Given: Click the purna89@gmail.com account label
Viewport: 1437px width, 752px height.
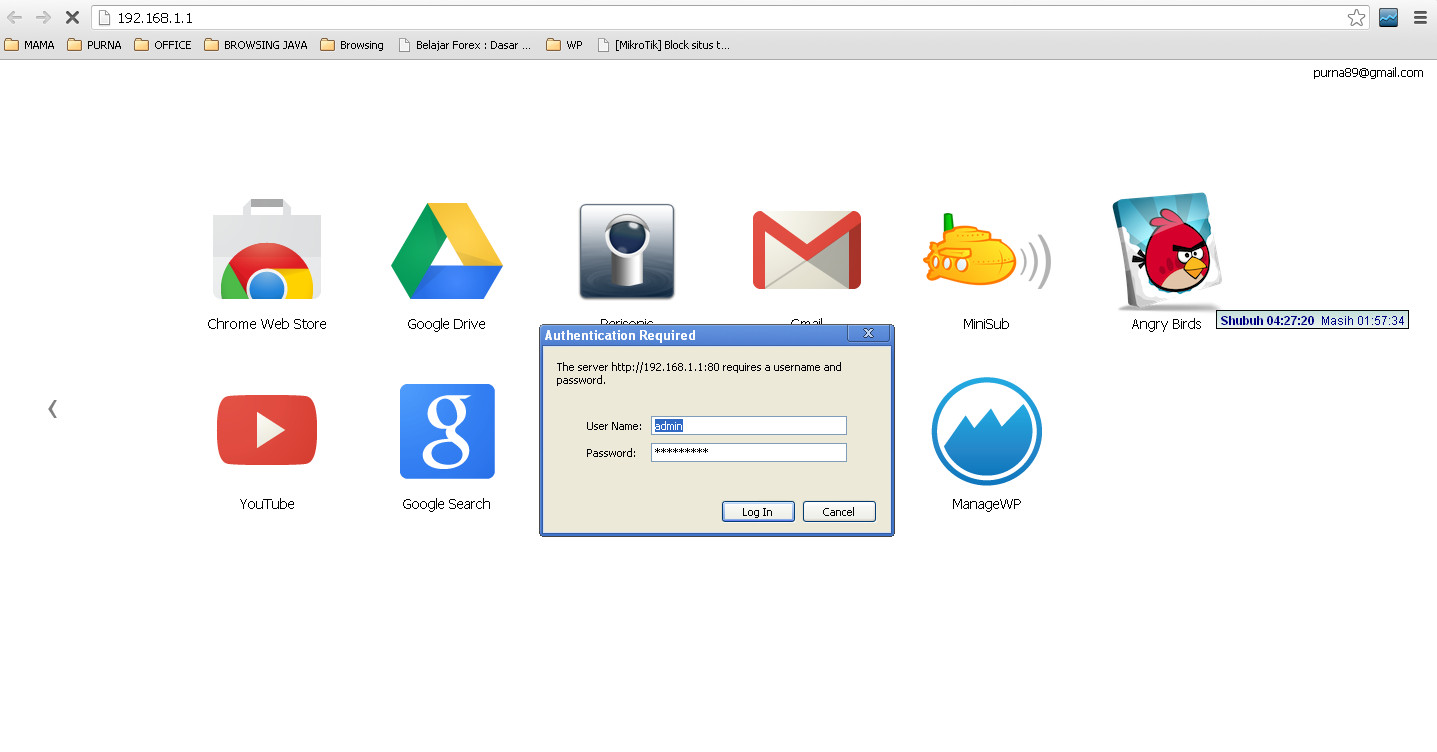Looking at the screenshot, I should (1368, 72).
